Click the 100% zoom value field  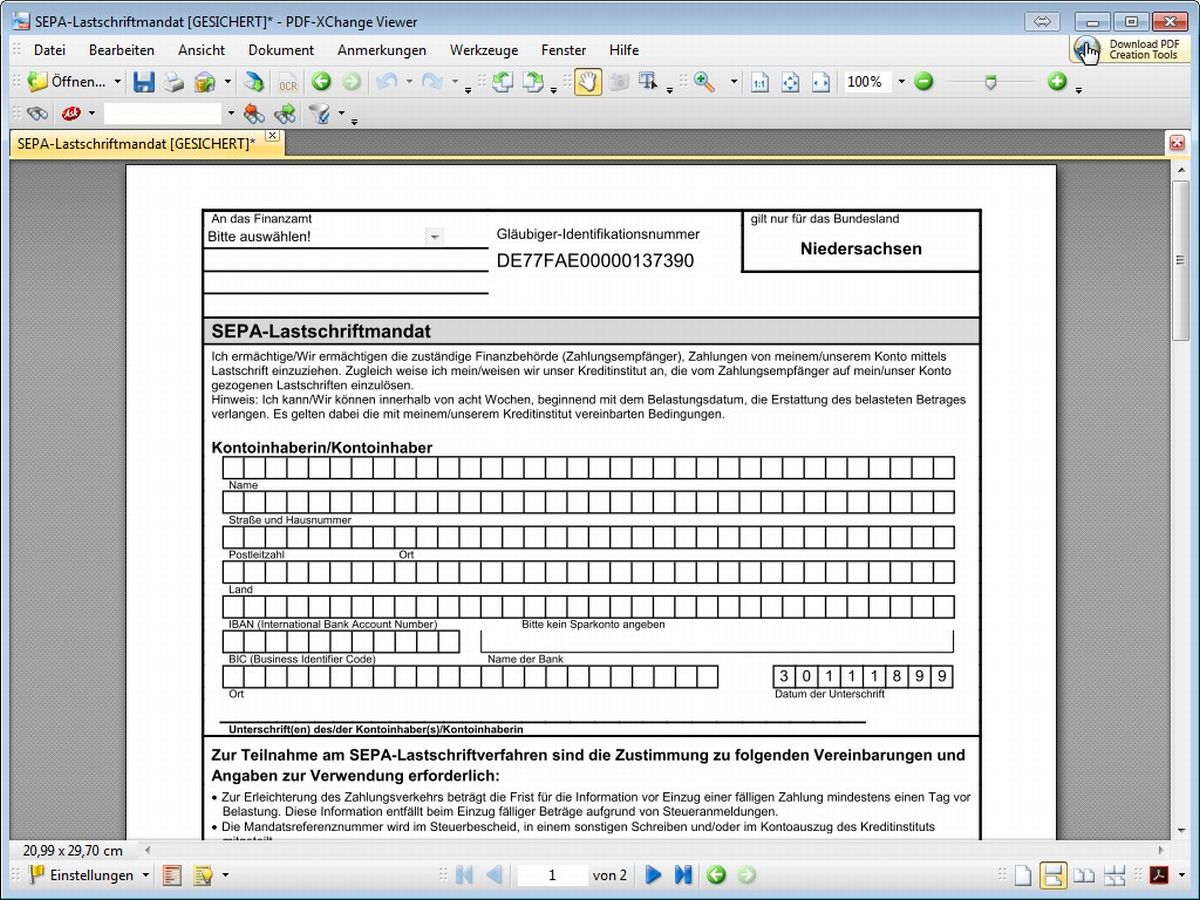click(868, 82)
